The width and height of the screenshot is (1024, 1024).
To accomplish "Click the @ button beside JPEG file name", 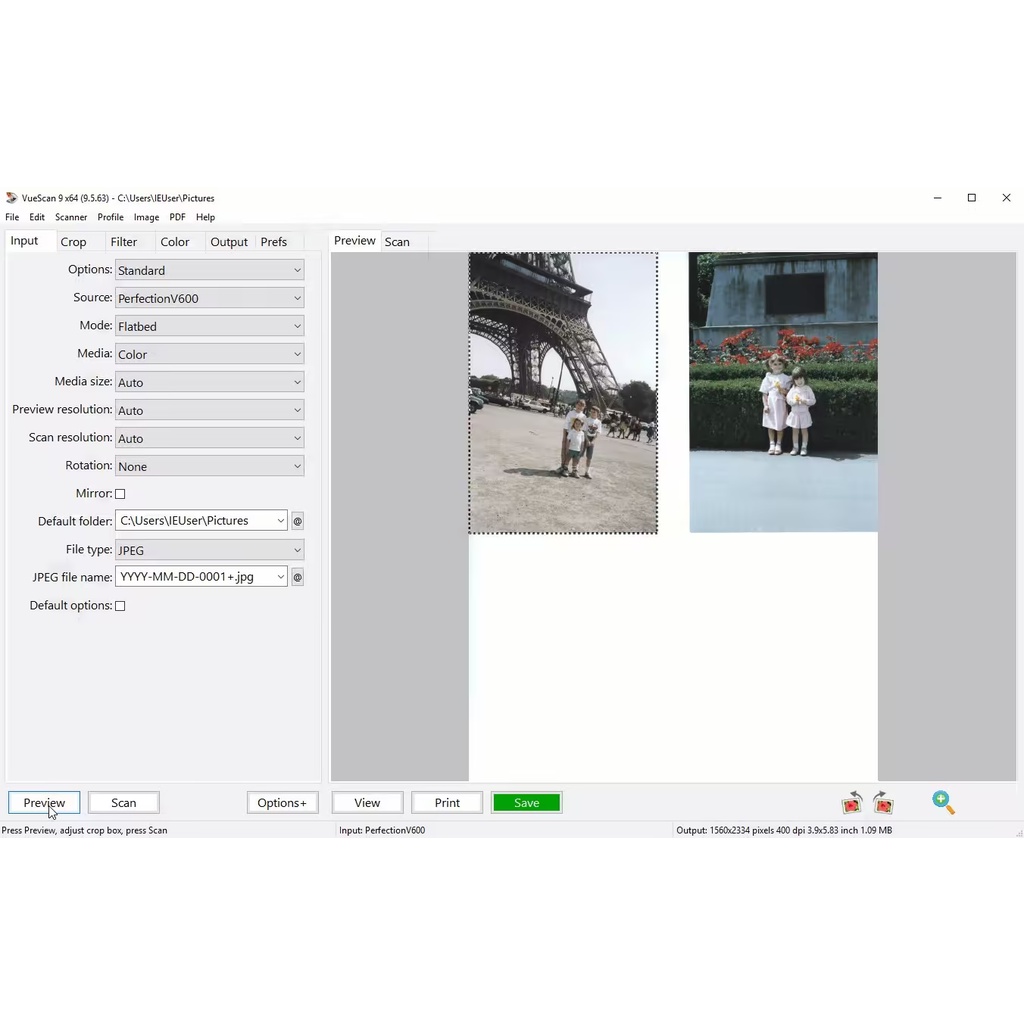I will [x=297, y=577].
